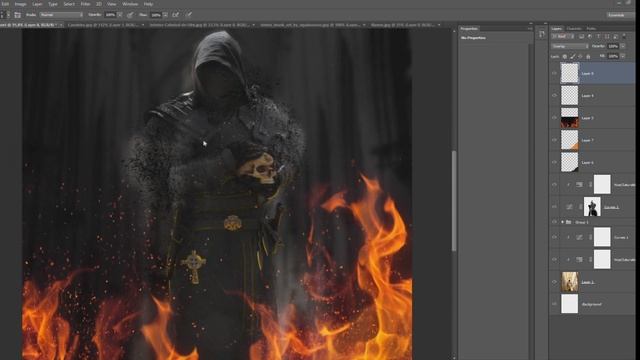Open Layers panel Fill slider arrow
This screenshot has width=640, height=360.
tap(623, 56)
